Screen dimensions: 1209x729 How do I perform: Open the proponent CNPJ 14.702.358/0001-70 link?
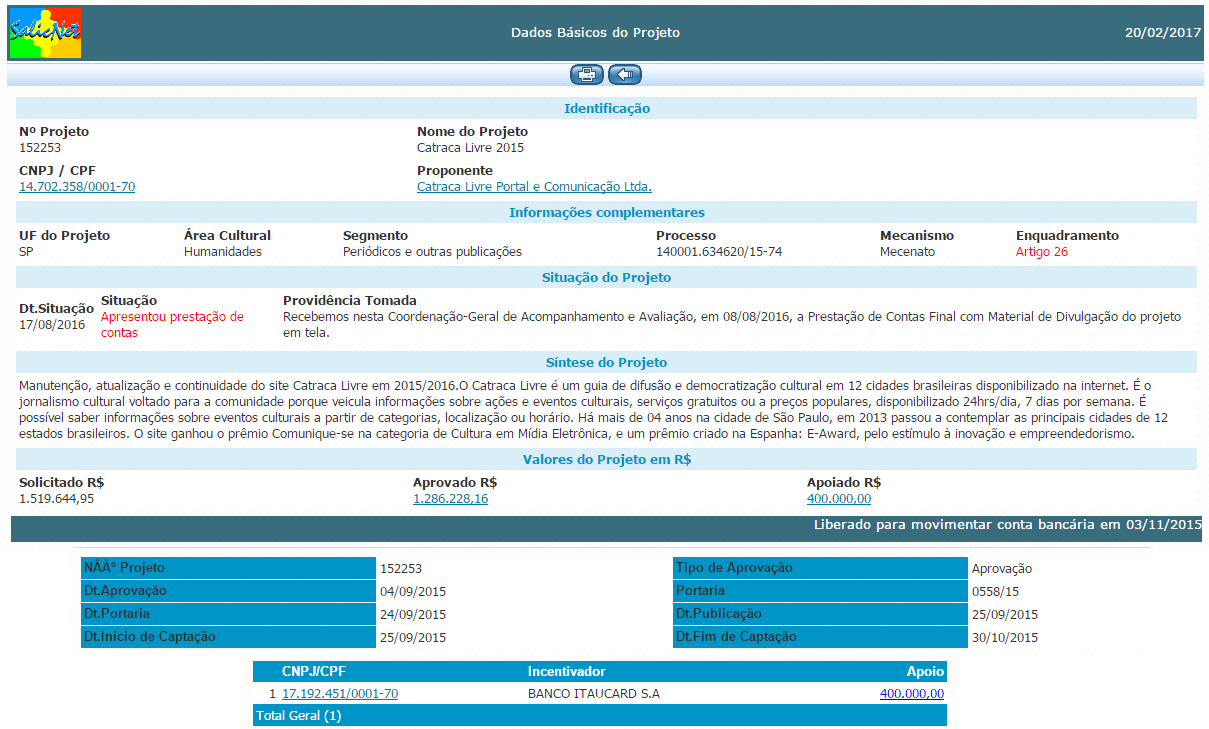click(x=77, y=187)
